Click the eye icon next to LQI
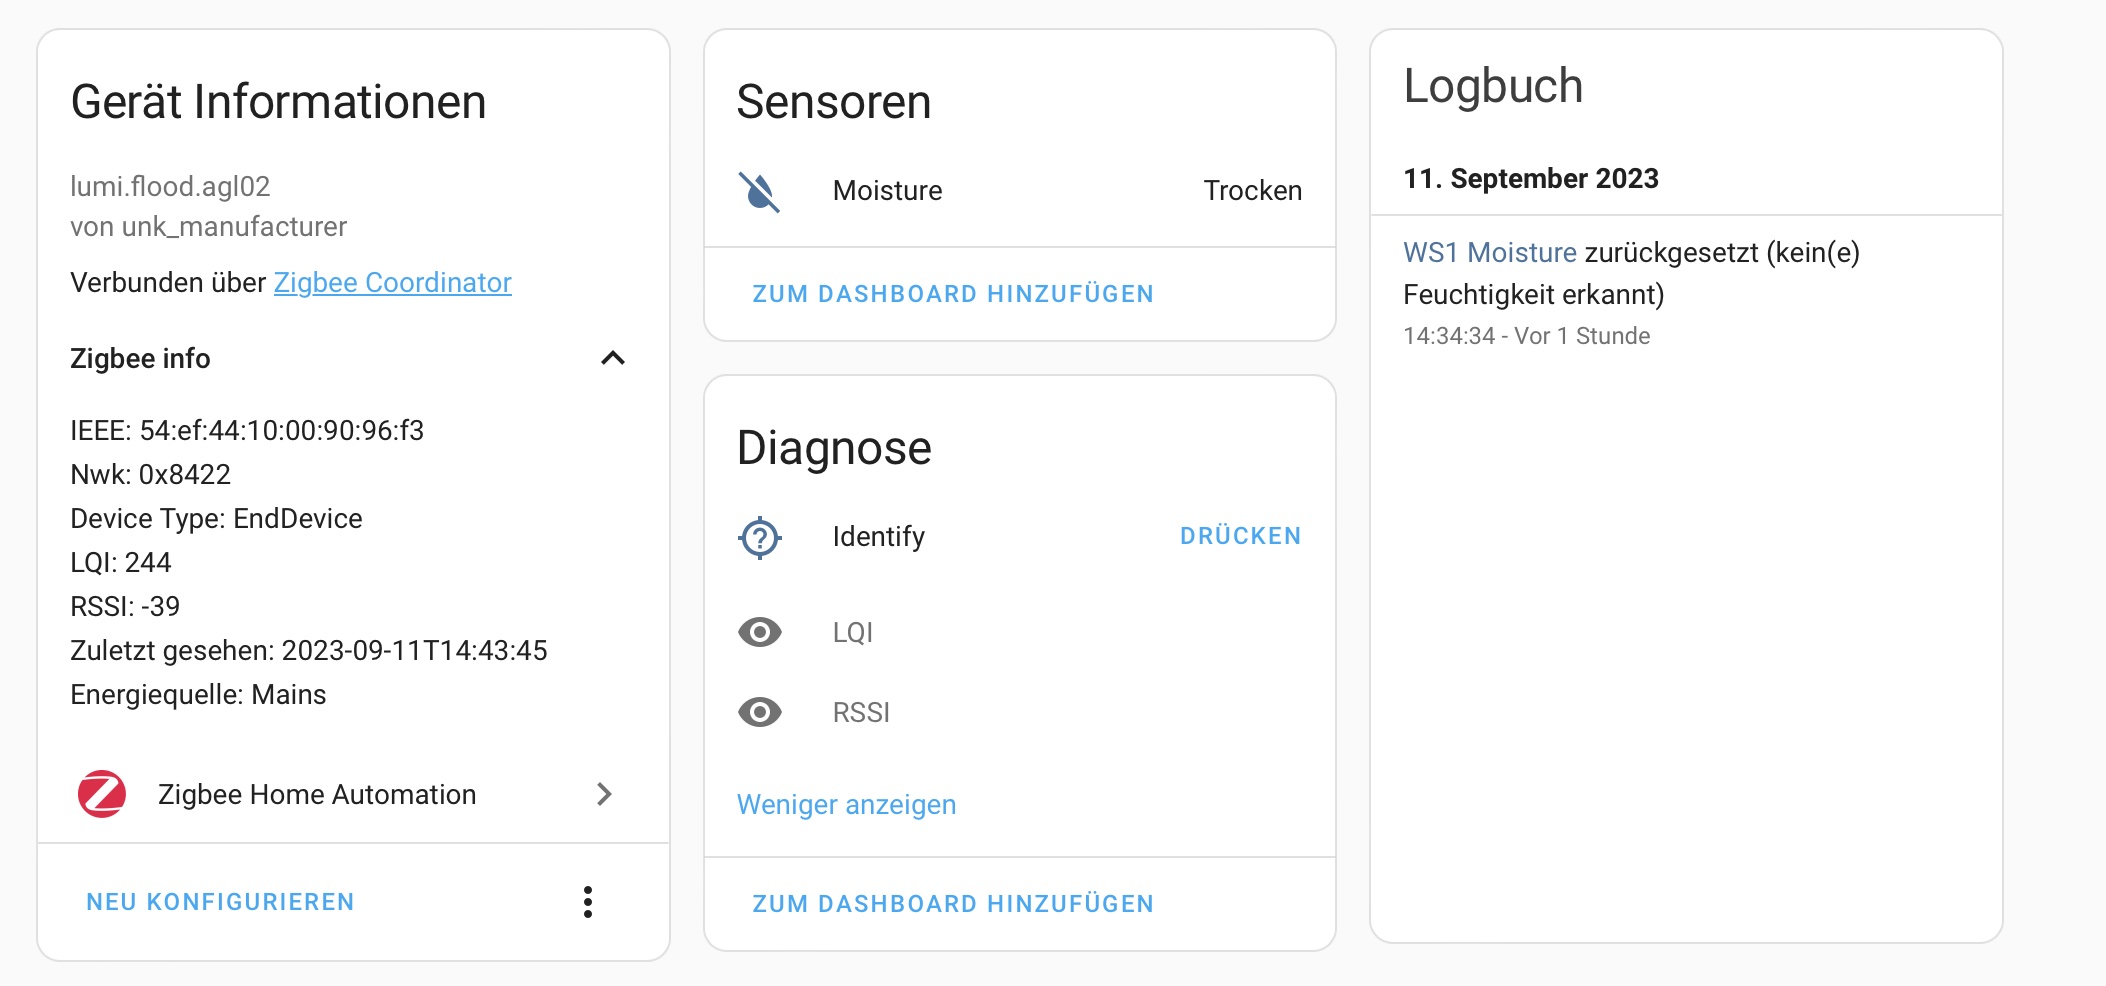 (760, 632)
